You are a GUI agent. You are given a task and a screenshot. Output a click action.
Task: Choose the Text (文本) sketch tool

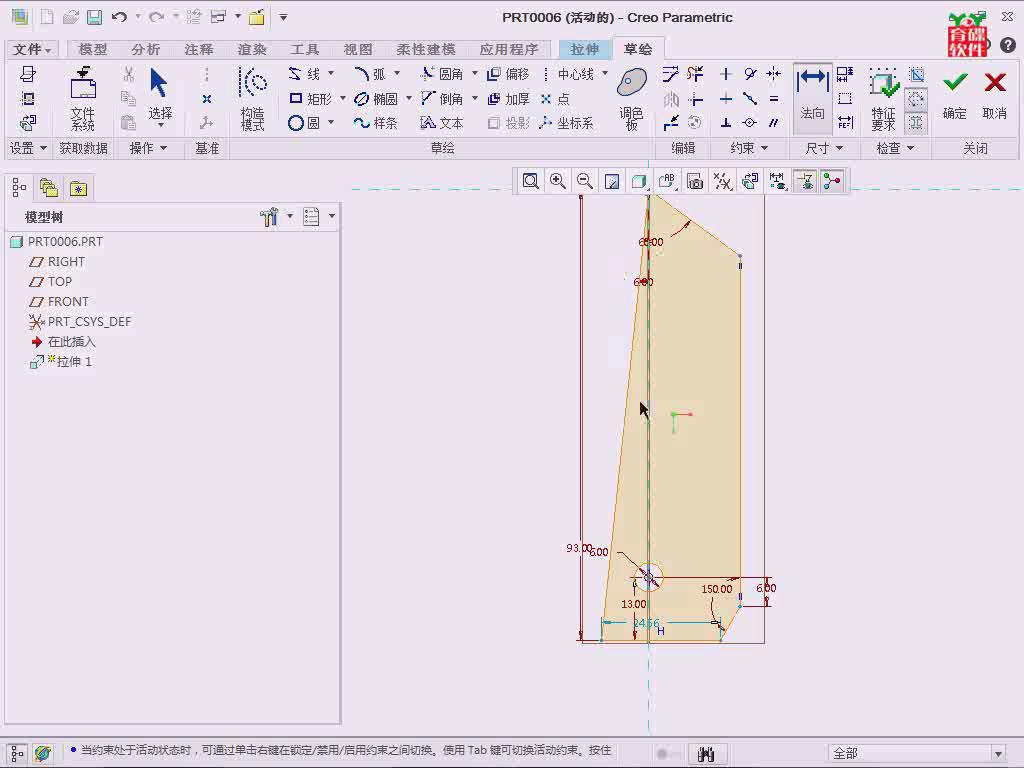tap(441, 123)
